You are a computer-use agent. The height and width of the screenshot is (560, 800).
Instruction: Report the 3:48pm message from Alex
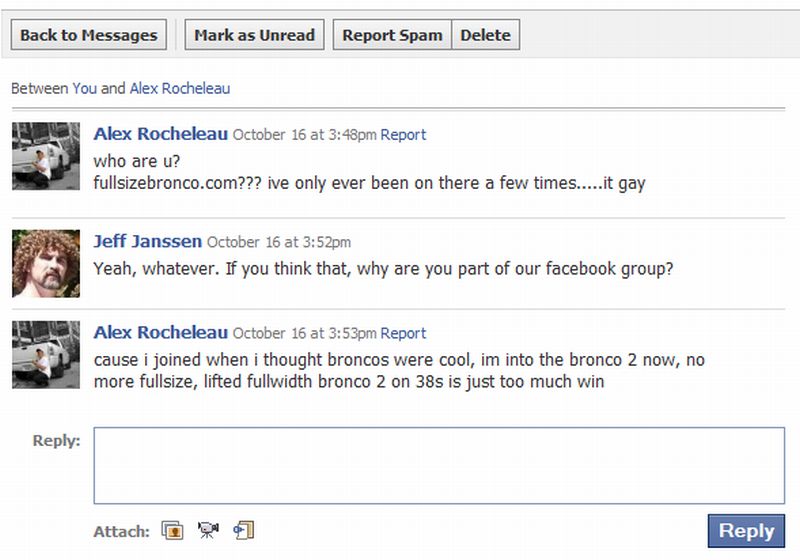(403, 135)
